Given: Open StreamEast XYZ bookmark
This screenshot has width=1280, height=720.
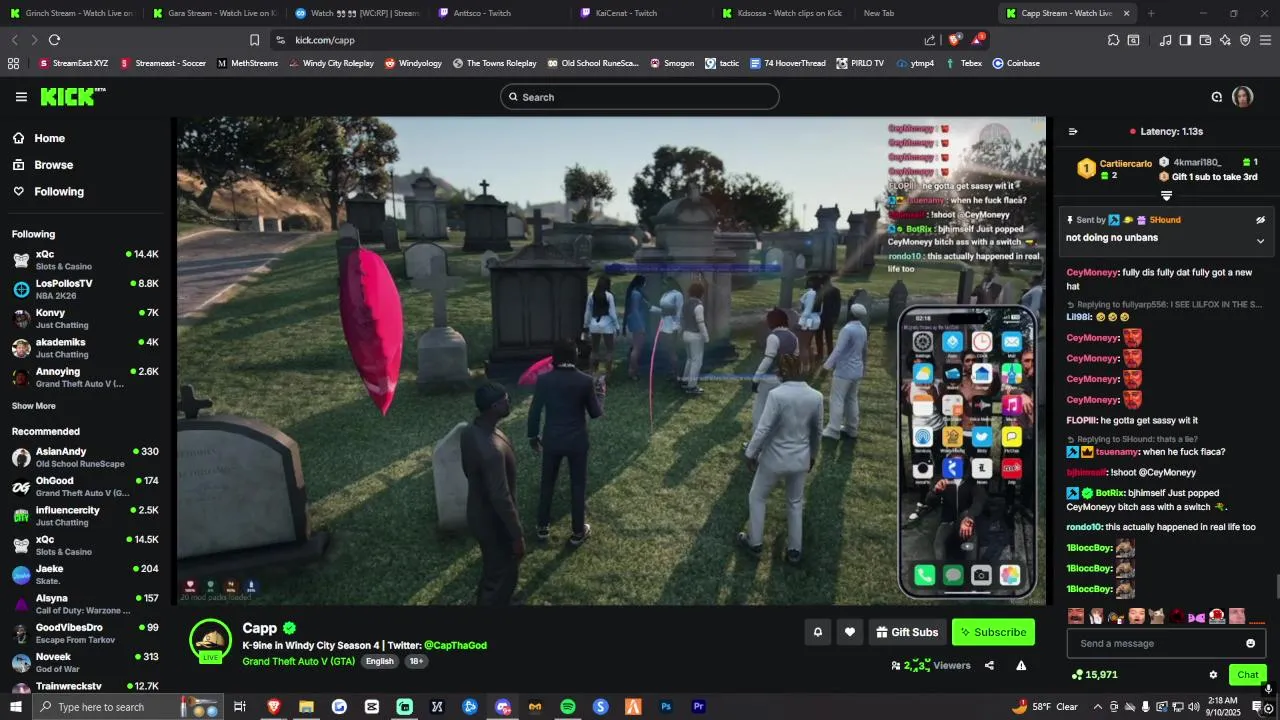Looking at the screenshot, I should 73,63.
